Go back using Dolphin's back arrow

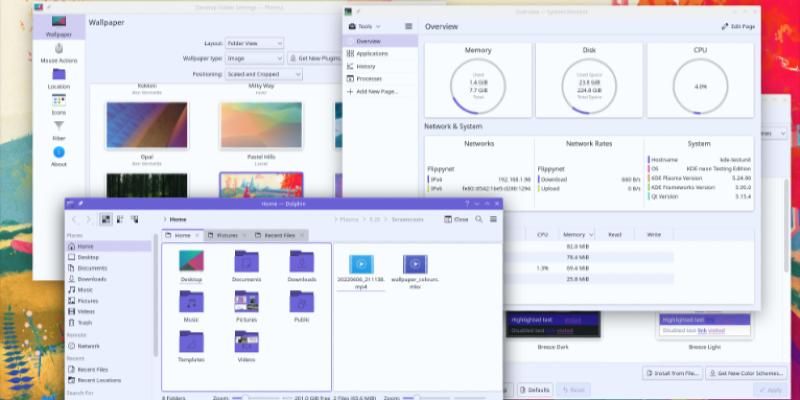coord(73,219)
